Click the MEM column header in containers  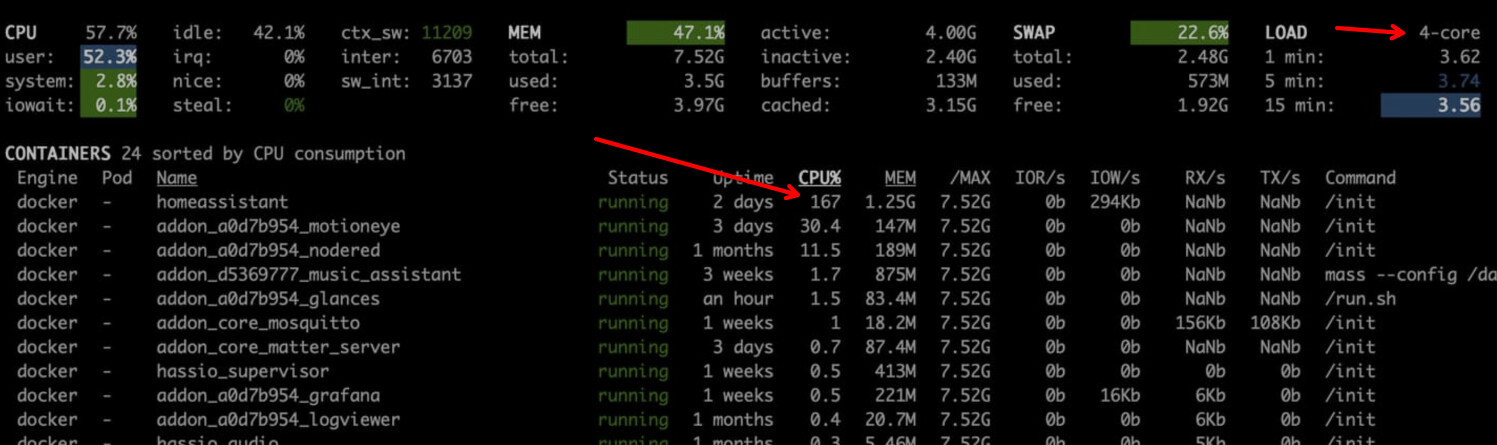[x=900, y=178]
